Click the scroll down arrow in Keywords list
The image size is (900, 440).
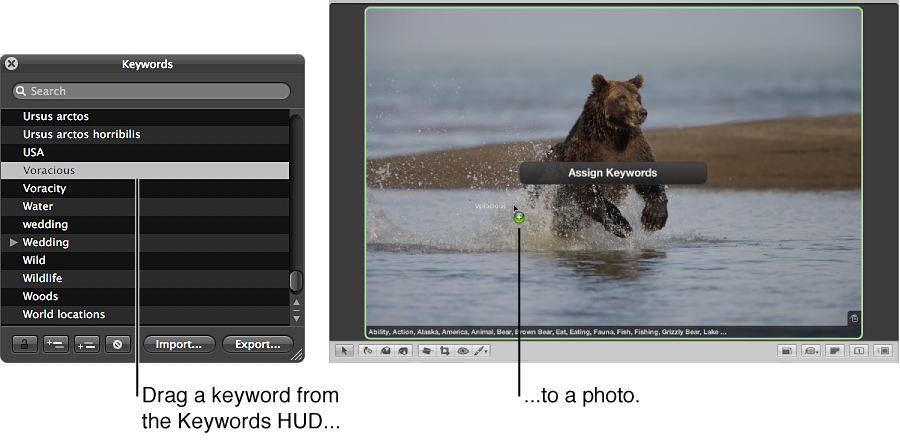pos(296,317)
